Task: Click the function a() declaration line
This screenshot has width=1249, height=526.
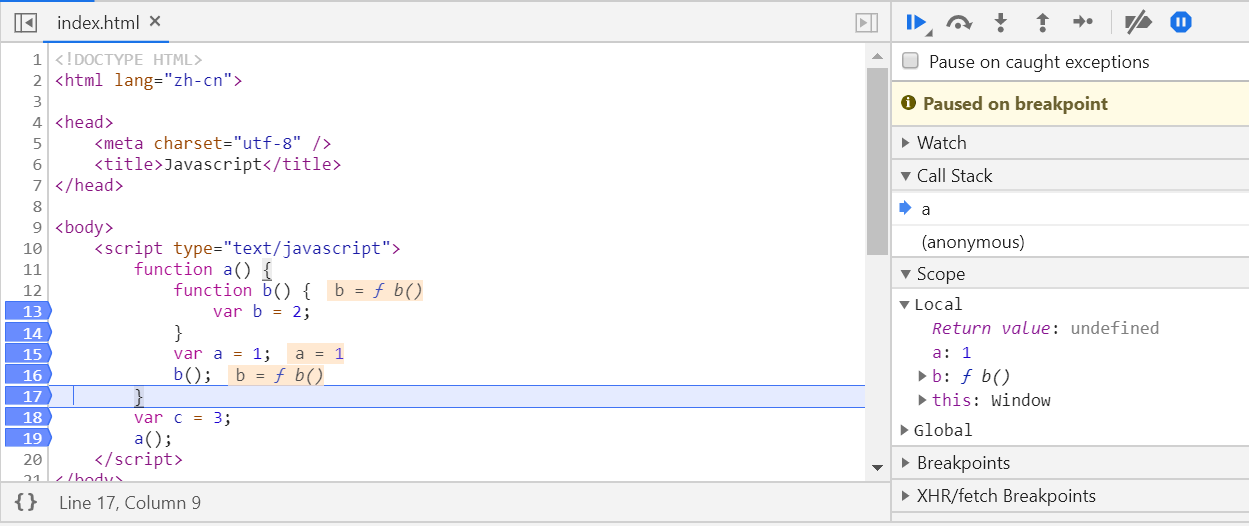Action: click(203, 269)
